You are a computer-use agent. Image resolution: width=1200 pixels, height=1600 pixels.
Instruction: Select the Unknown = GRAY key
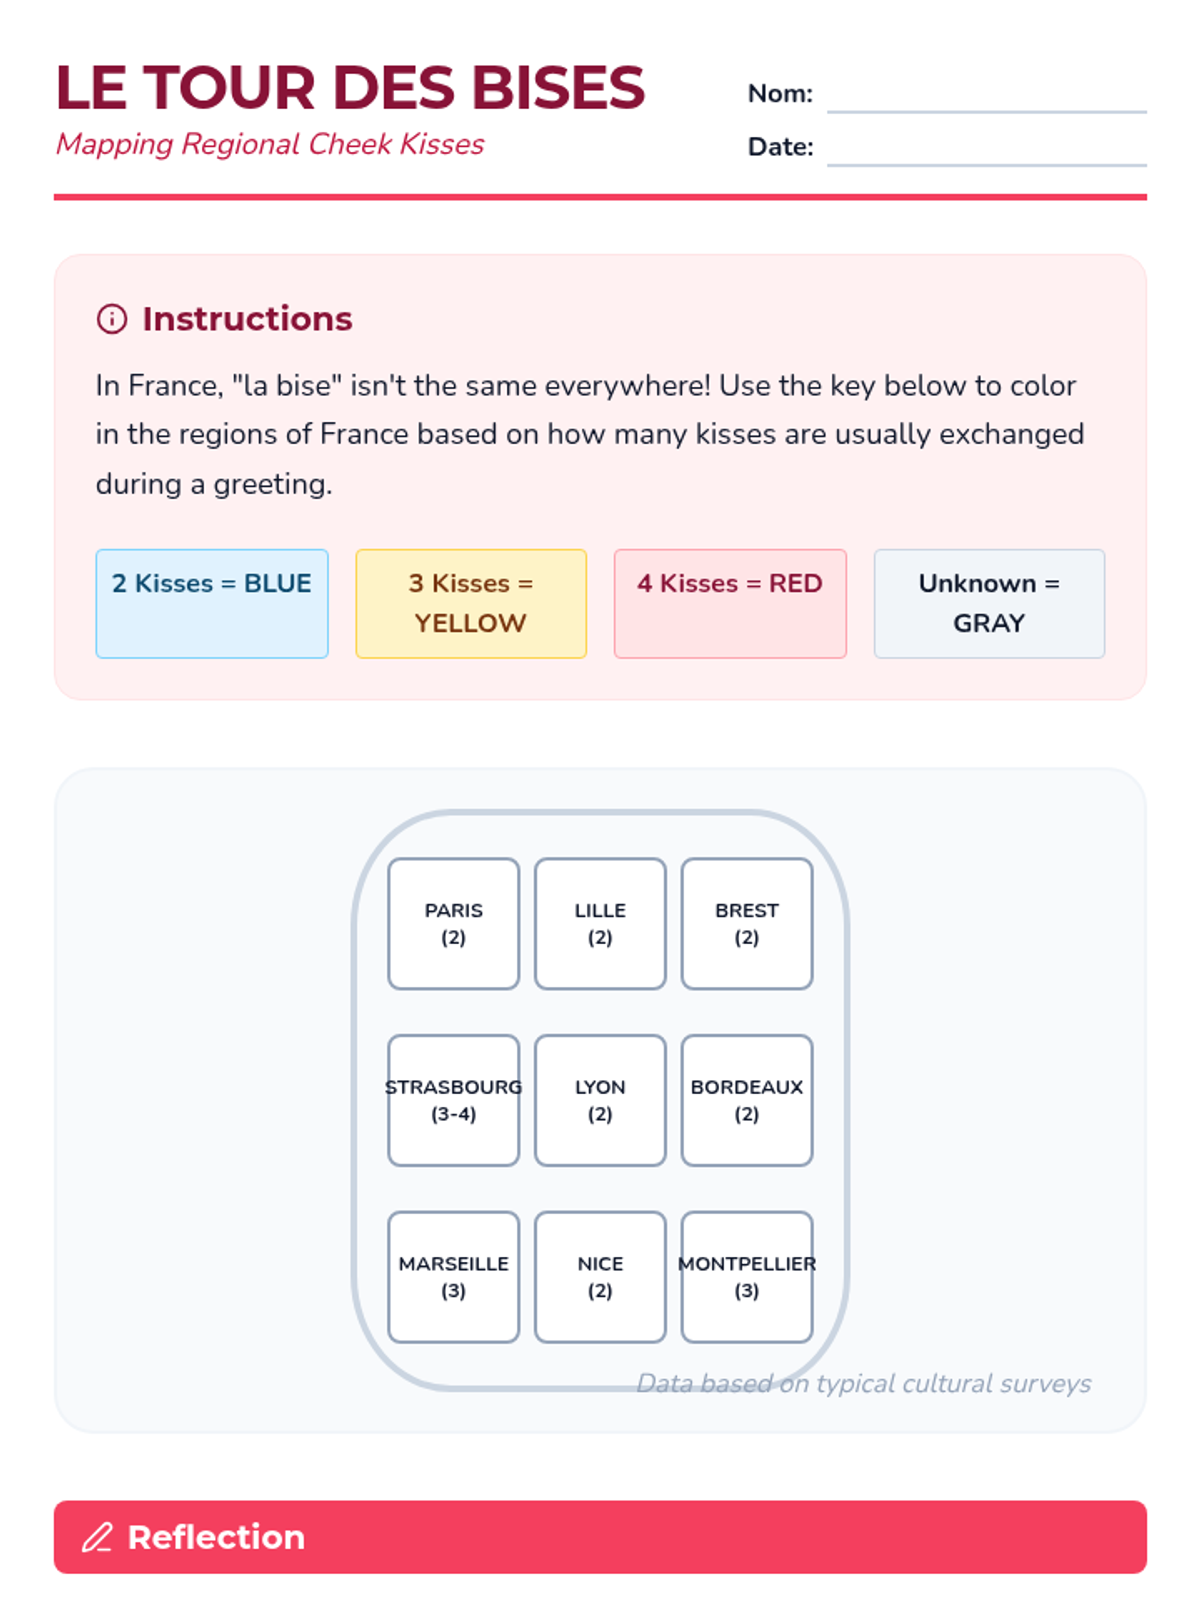[x=989, y=603]
